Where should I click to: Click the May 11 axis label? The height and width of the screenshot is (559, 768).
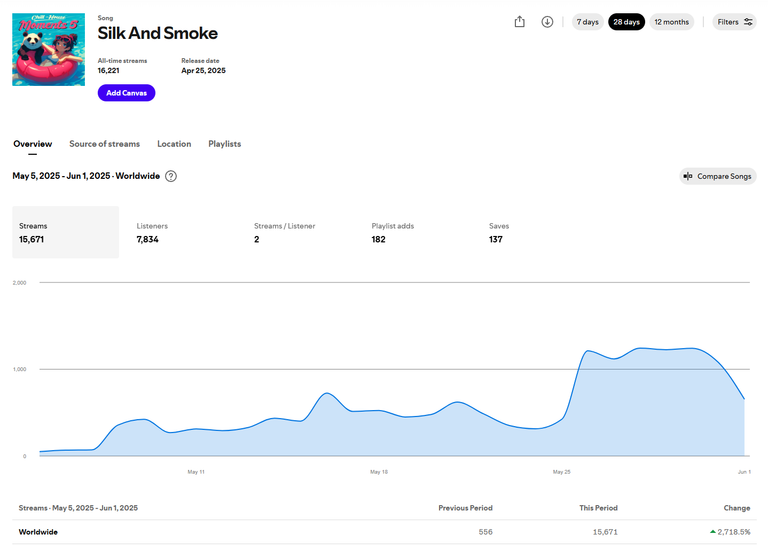pyautogui.click(x=196, y=472)
